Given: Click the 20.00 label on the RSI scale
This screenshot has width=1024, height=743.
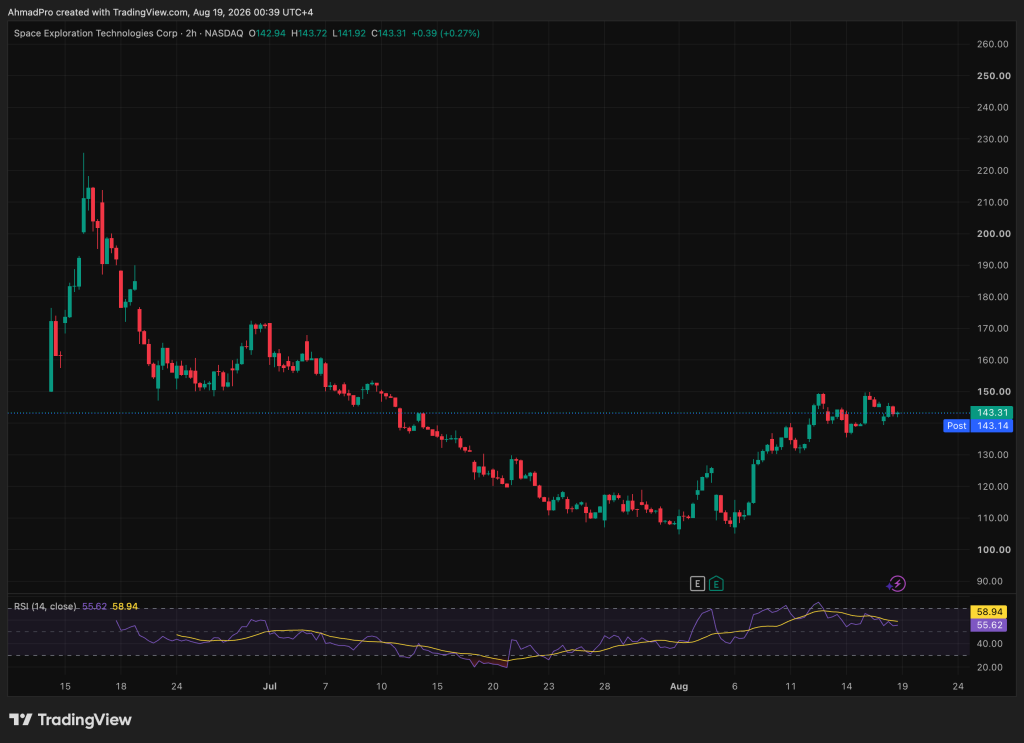Looking at the screenshot, I should point(989,667).
